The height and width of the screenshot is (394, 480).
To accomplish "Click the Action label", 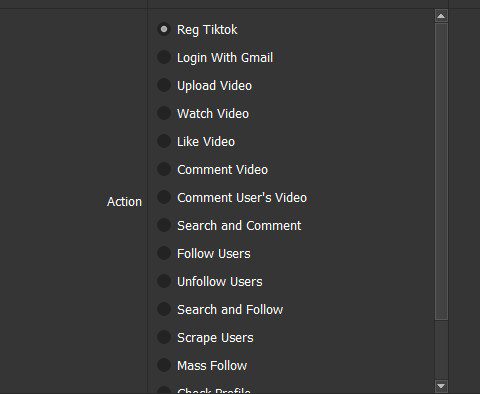I will pyautogui.click(x=124, y=202).
